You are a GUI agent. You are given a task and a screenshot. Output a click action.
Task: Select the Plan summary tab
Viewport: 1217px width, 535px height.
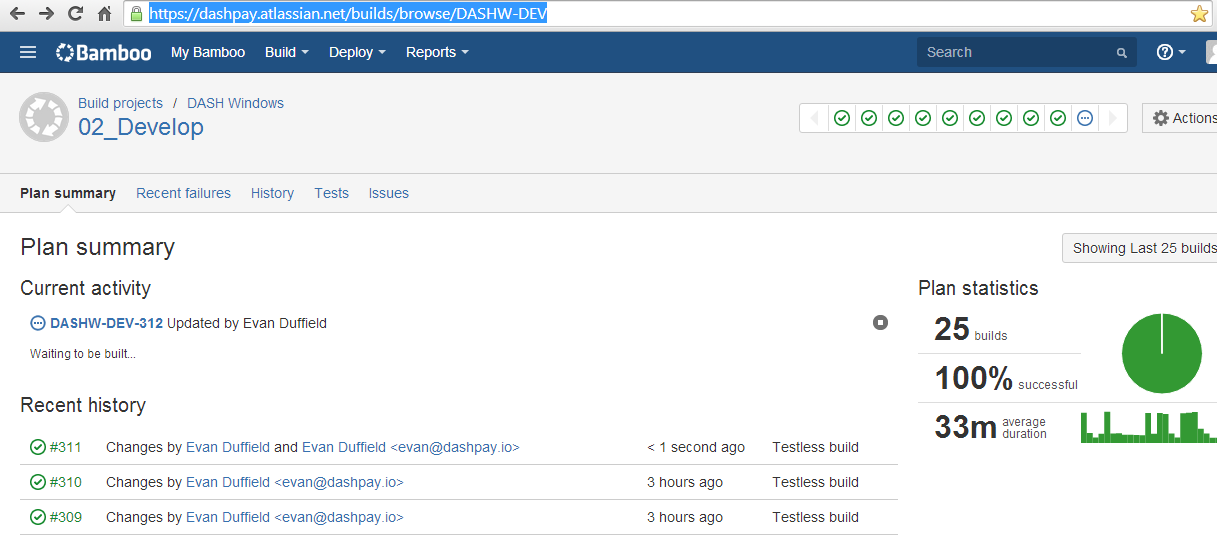pyautogui.click(x=68, y=193)
